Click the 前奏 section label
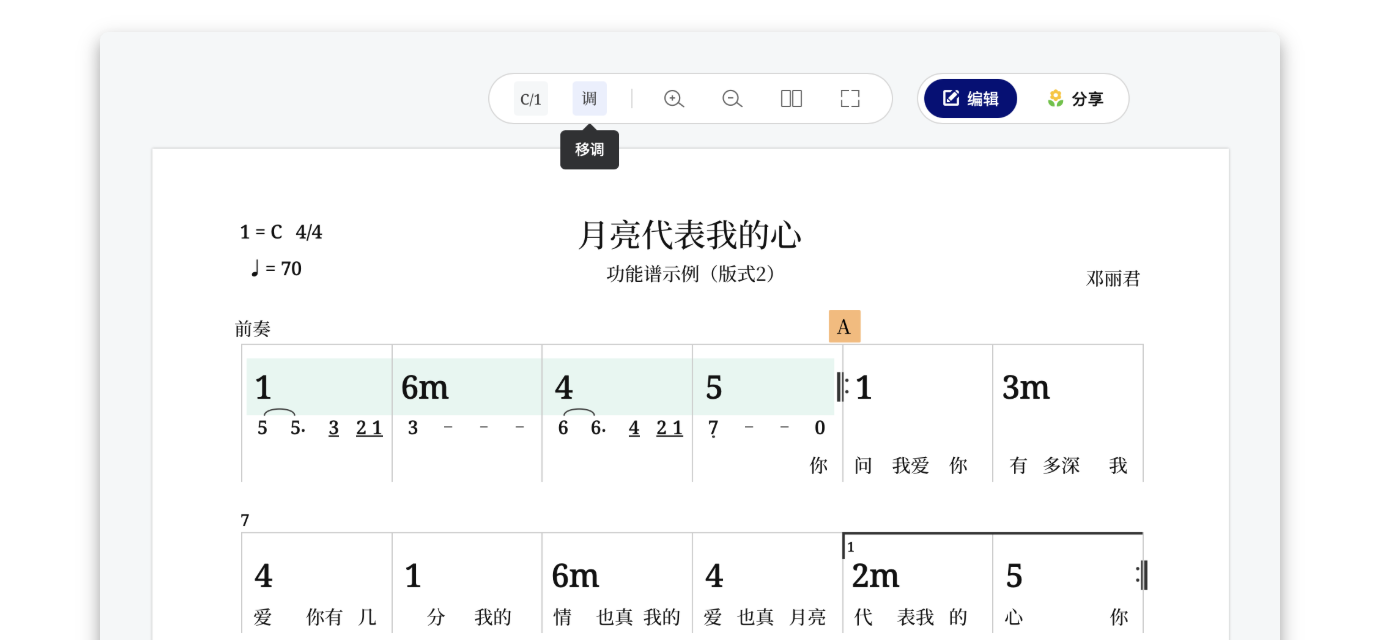This screenshot has width=1380, height=640. pyautogui.click(x=253, y=329)
